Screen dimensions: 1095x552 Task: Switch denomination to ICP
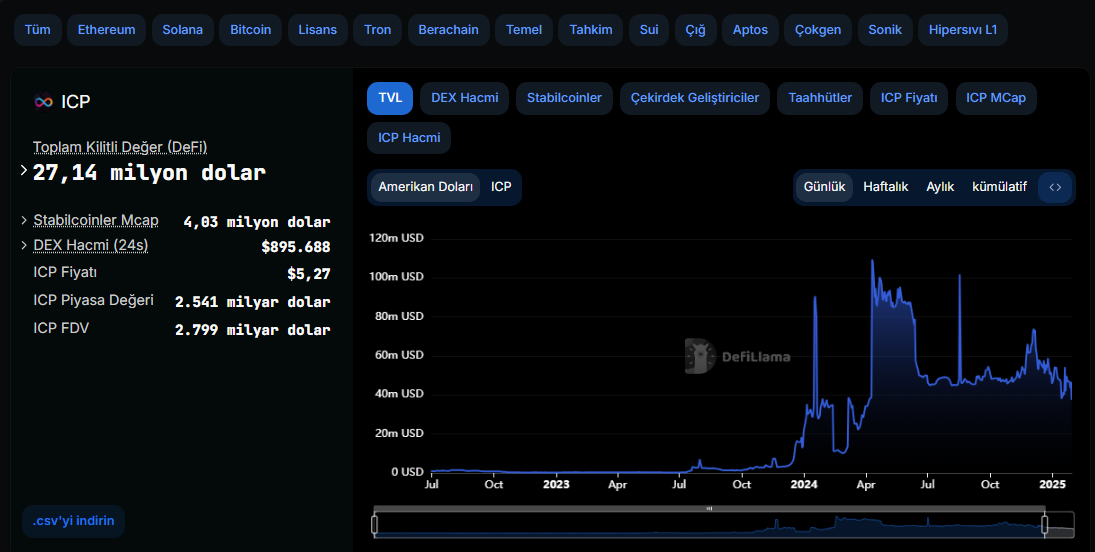(501, 187)
